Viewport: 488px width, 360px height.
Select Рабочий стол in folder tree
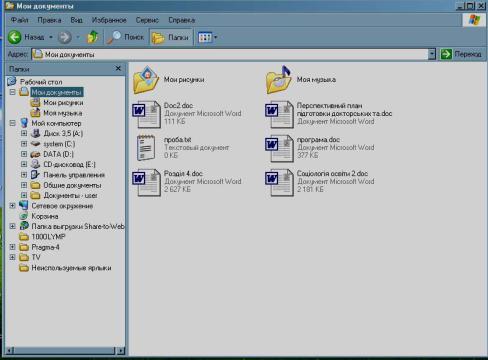click(x=41, y=82)
